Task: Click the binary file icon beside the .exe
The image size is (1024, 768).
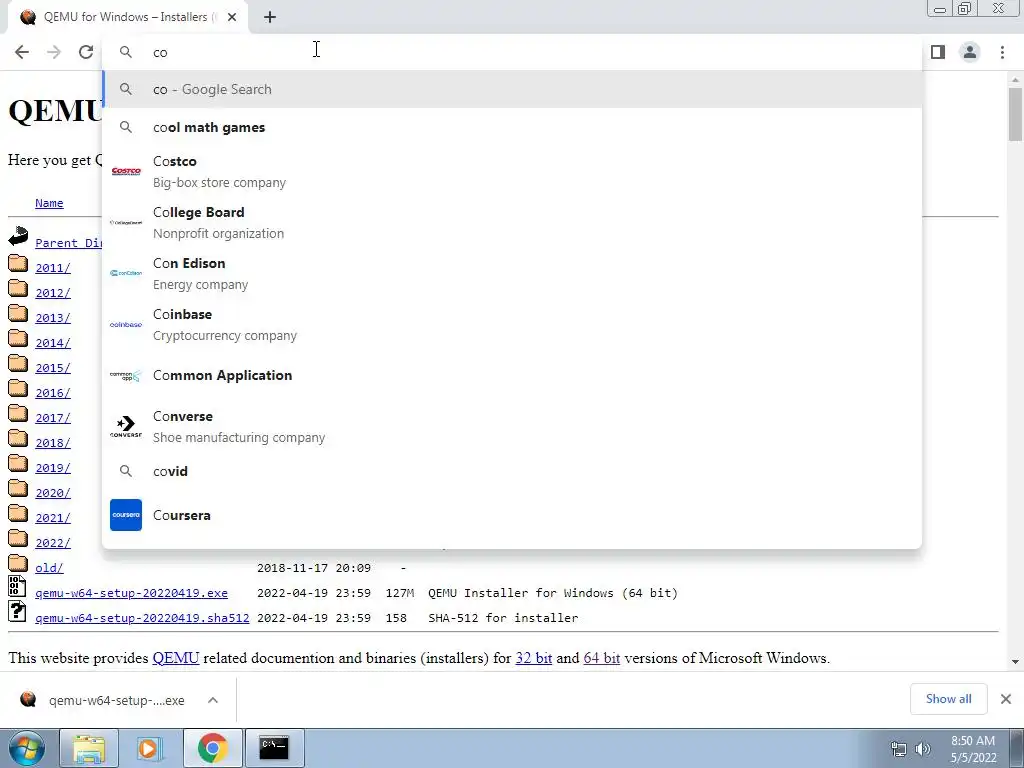Action: (17, 586)
